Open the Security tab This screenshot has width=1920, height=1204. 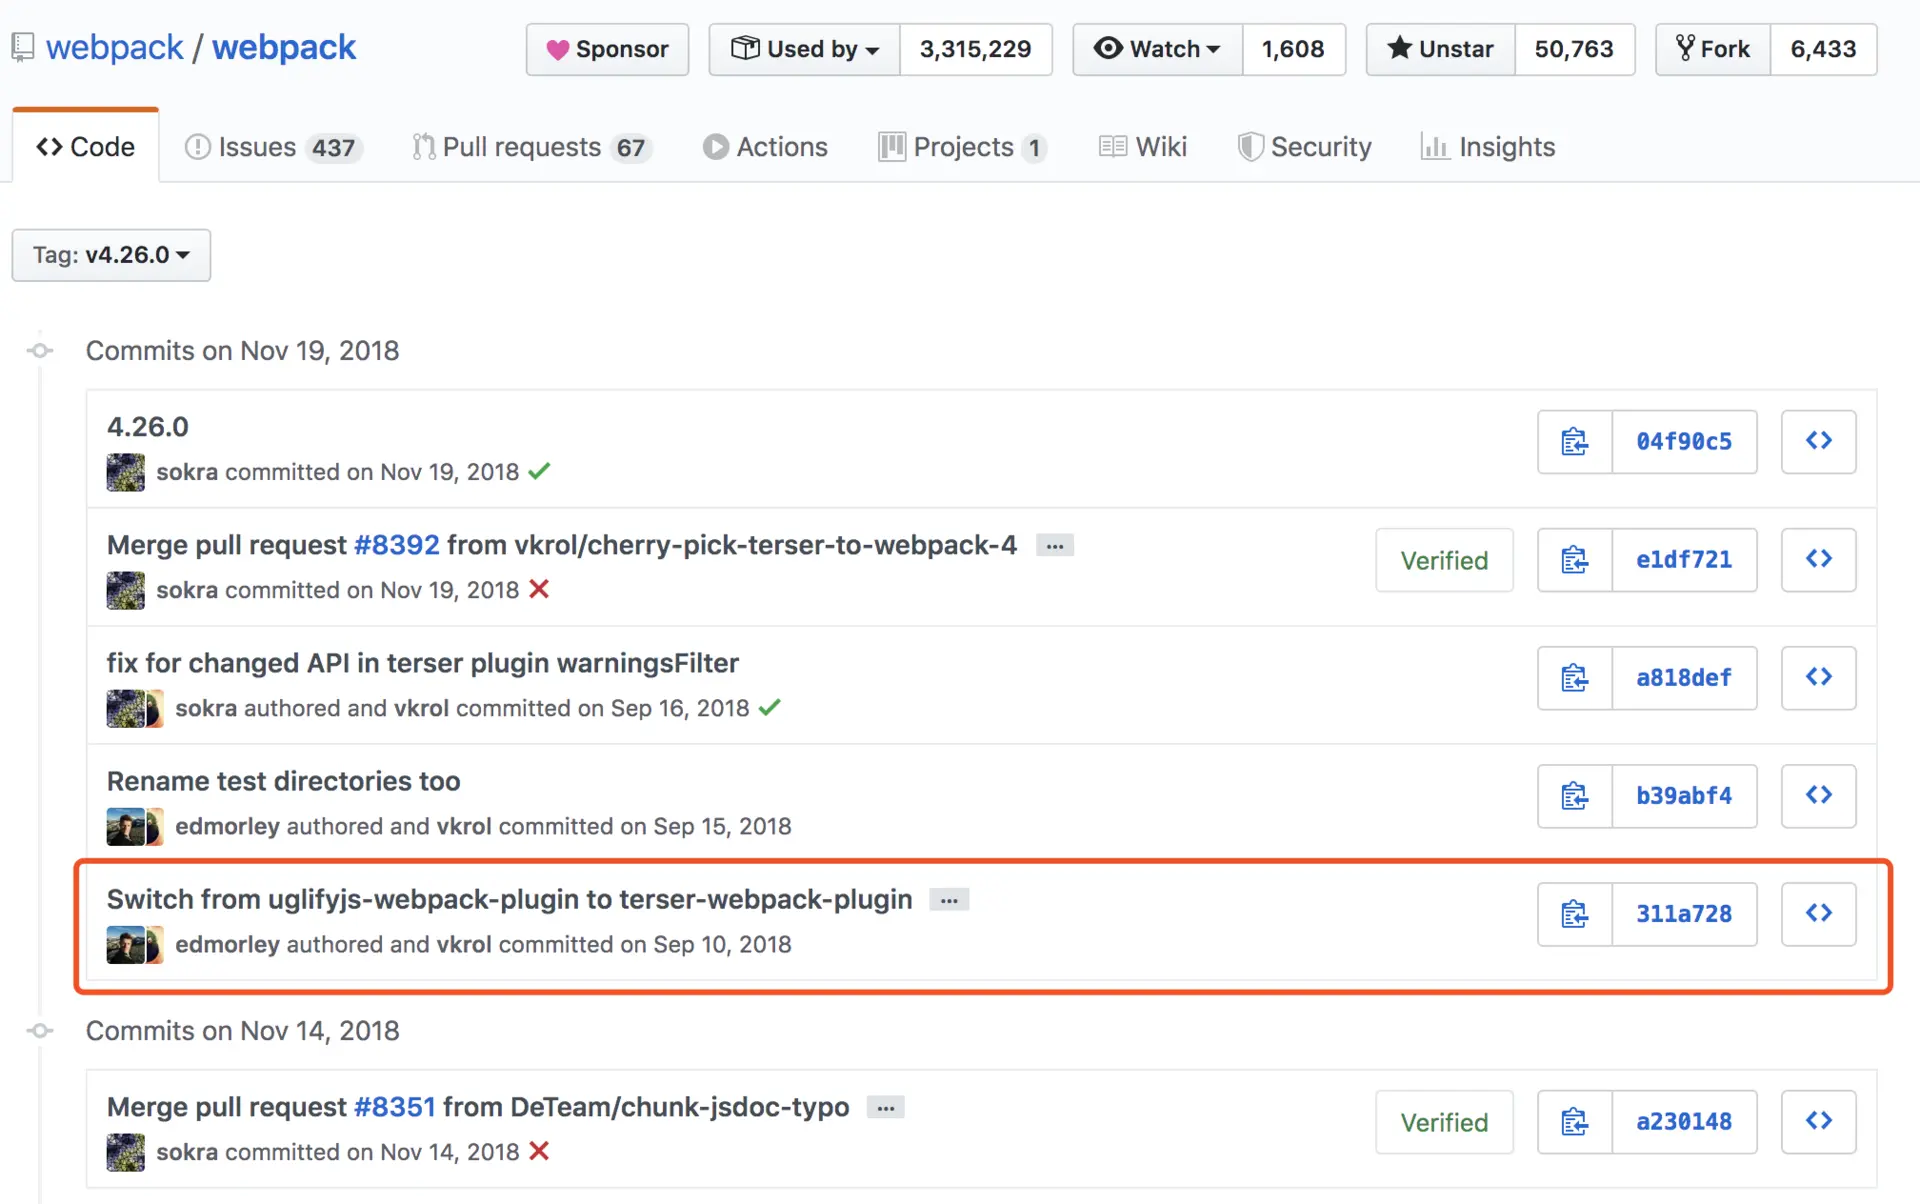tap(1304, 147)
